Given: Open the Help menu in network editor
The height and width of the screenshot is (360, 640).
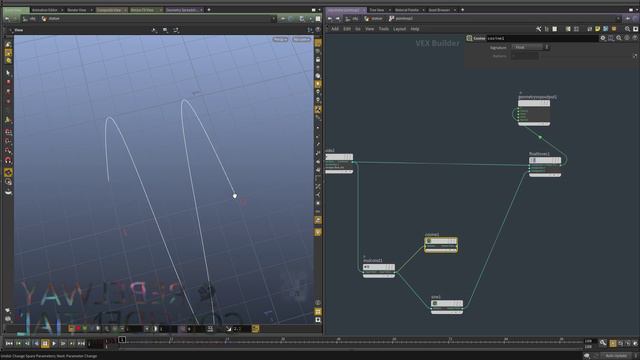Looking at the screenshot, I should [x=415, y=29].
